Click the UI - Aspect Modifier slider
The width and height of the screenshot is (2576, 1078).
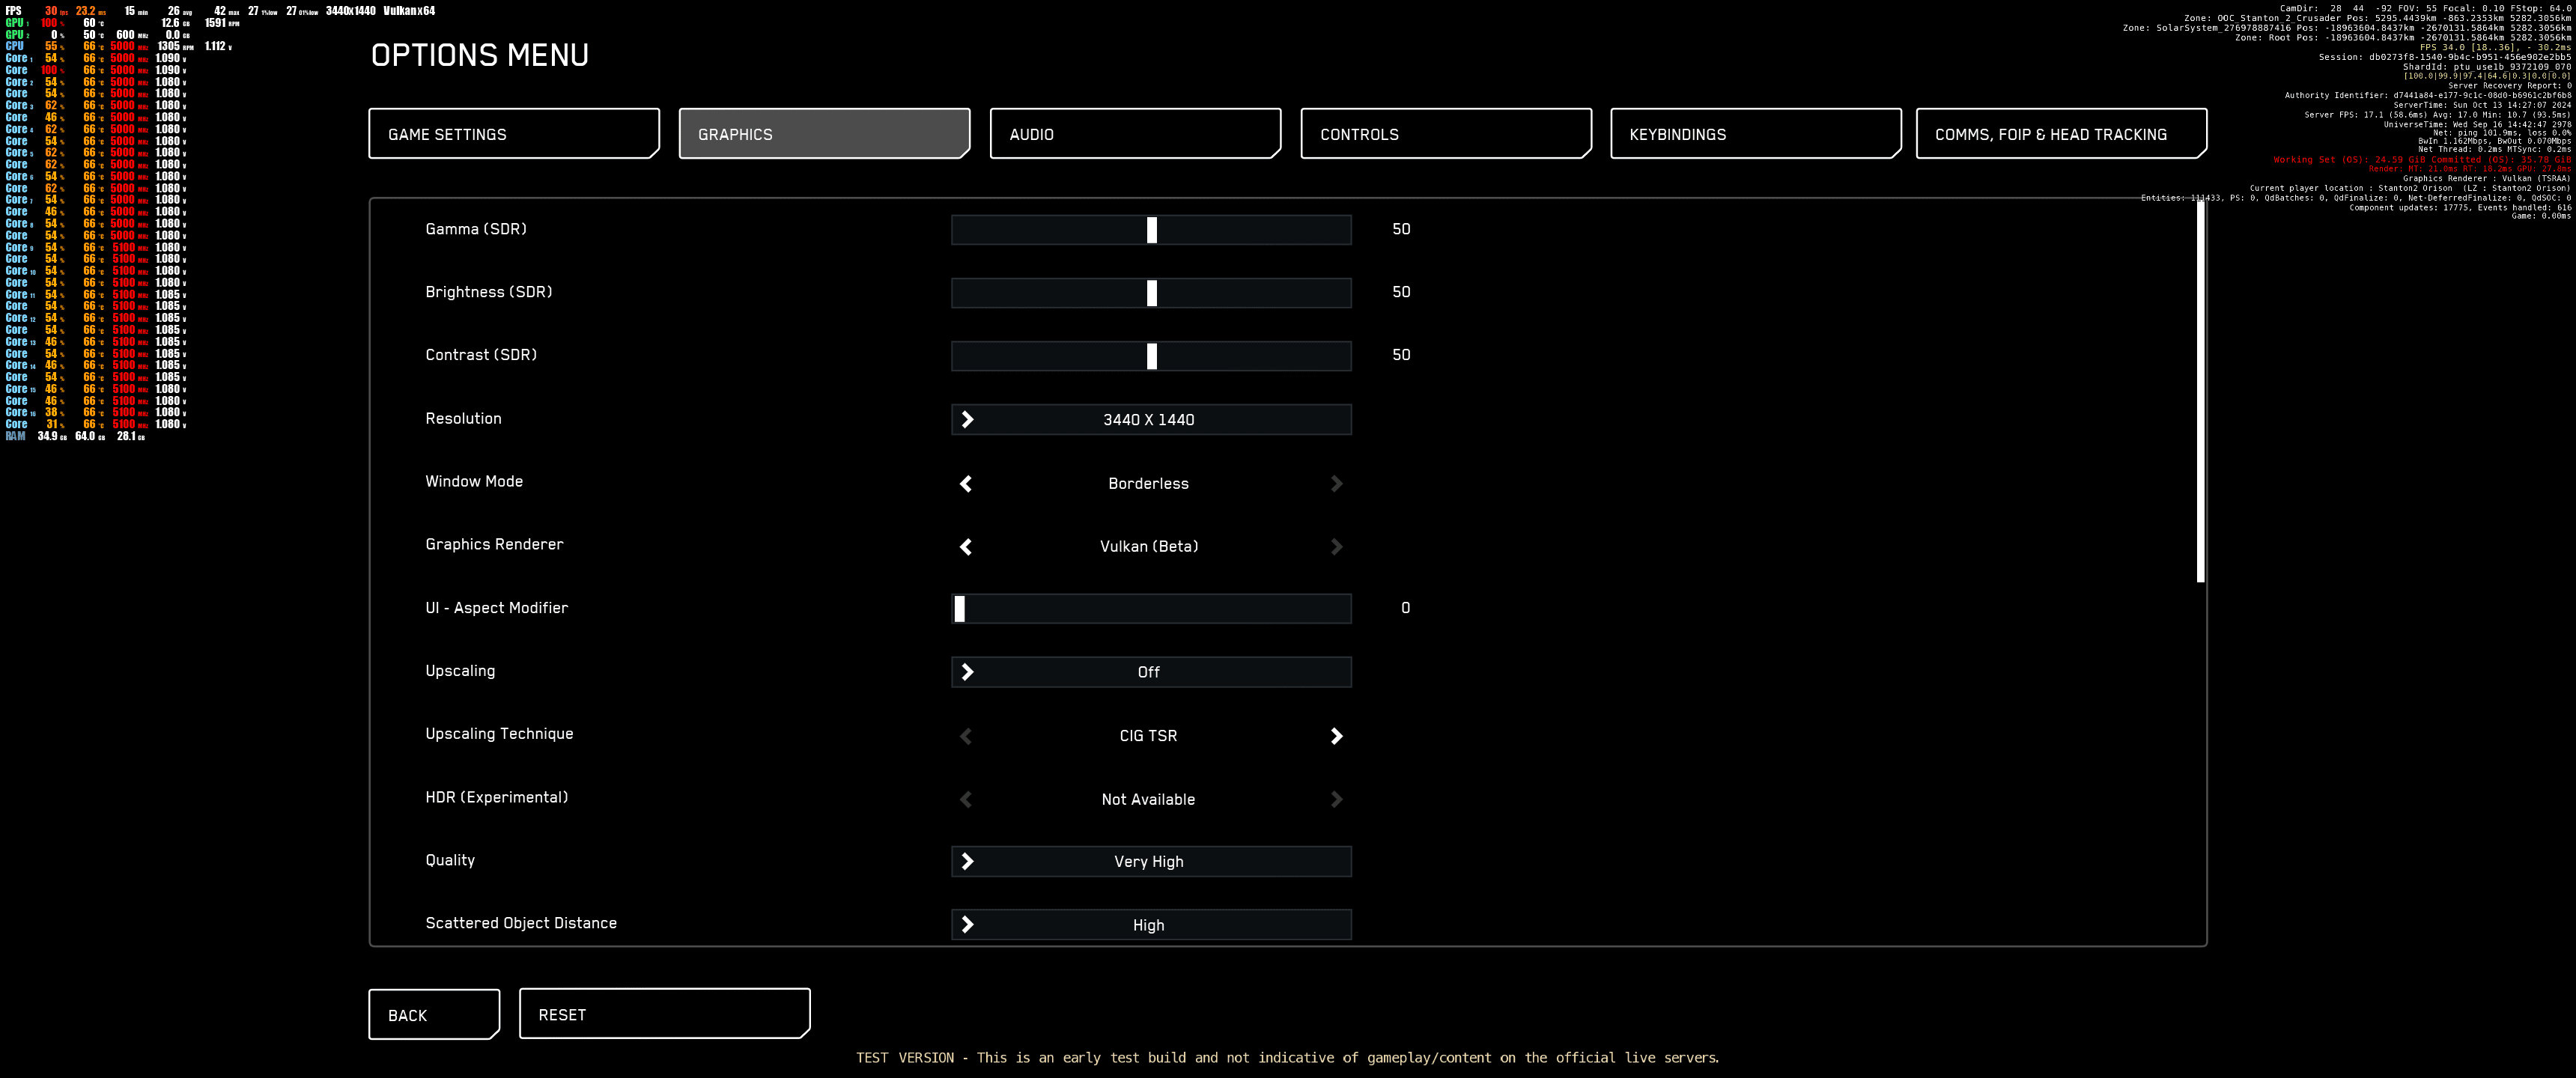pyautogui.click(x=1150, y=609)
